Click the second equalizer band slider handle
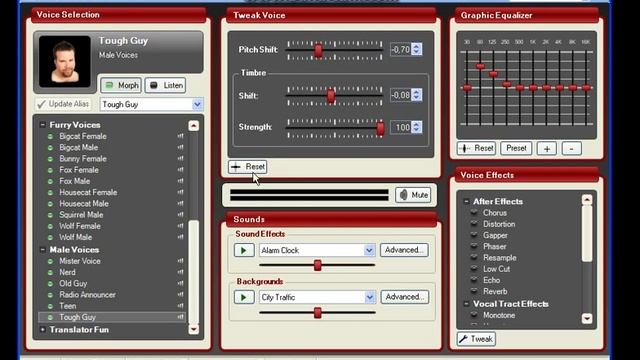The image size is (640, 360). [x=480, y=66]
